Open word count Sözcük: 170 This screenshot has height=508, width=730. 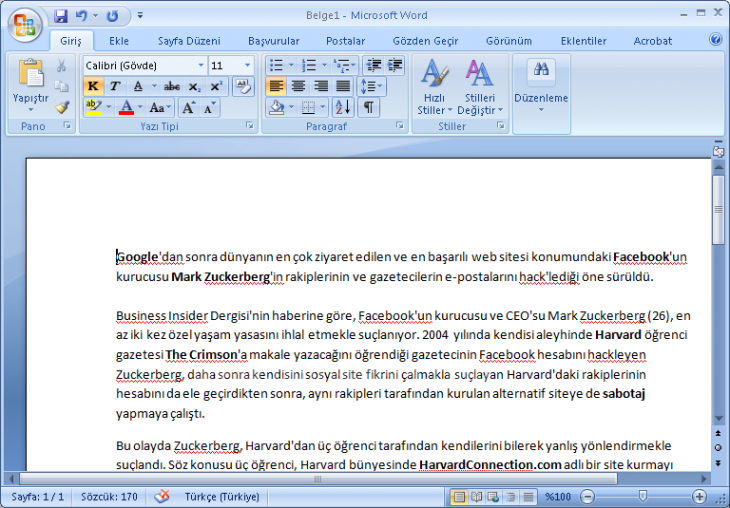coord(109,497)
